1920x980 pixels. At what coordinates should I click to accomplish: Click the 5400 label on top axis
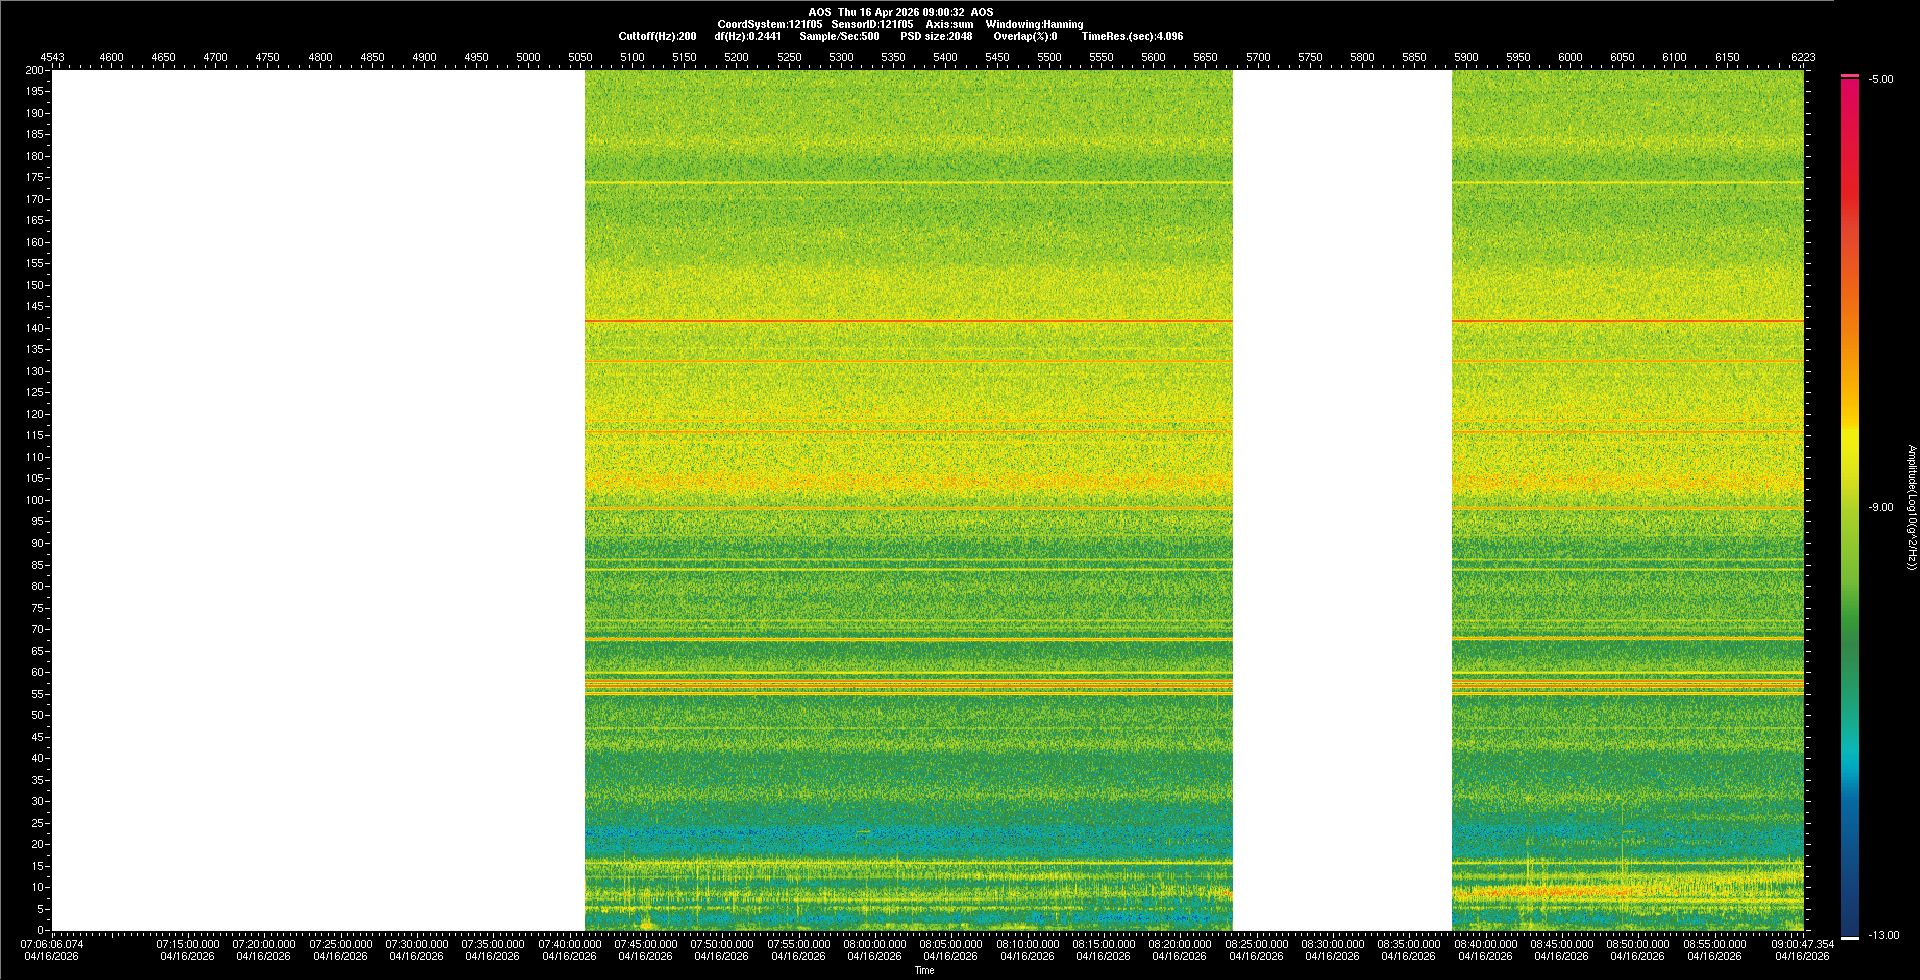click(945, 57)
